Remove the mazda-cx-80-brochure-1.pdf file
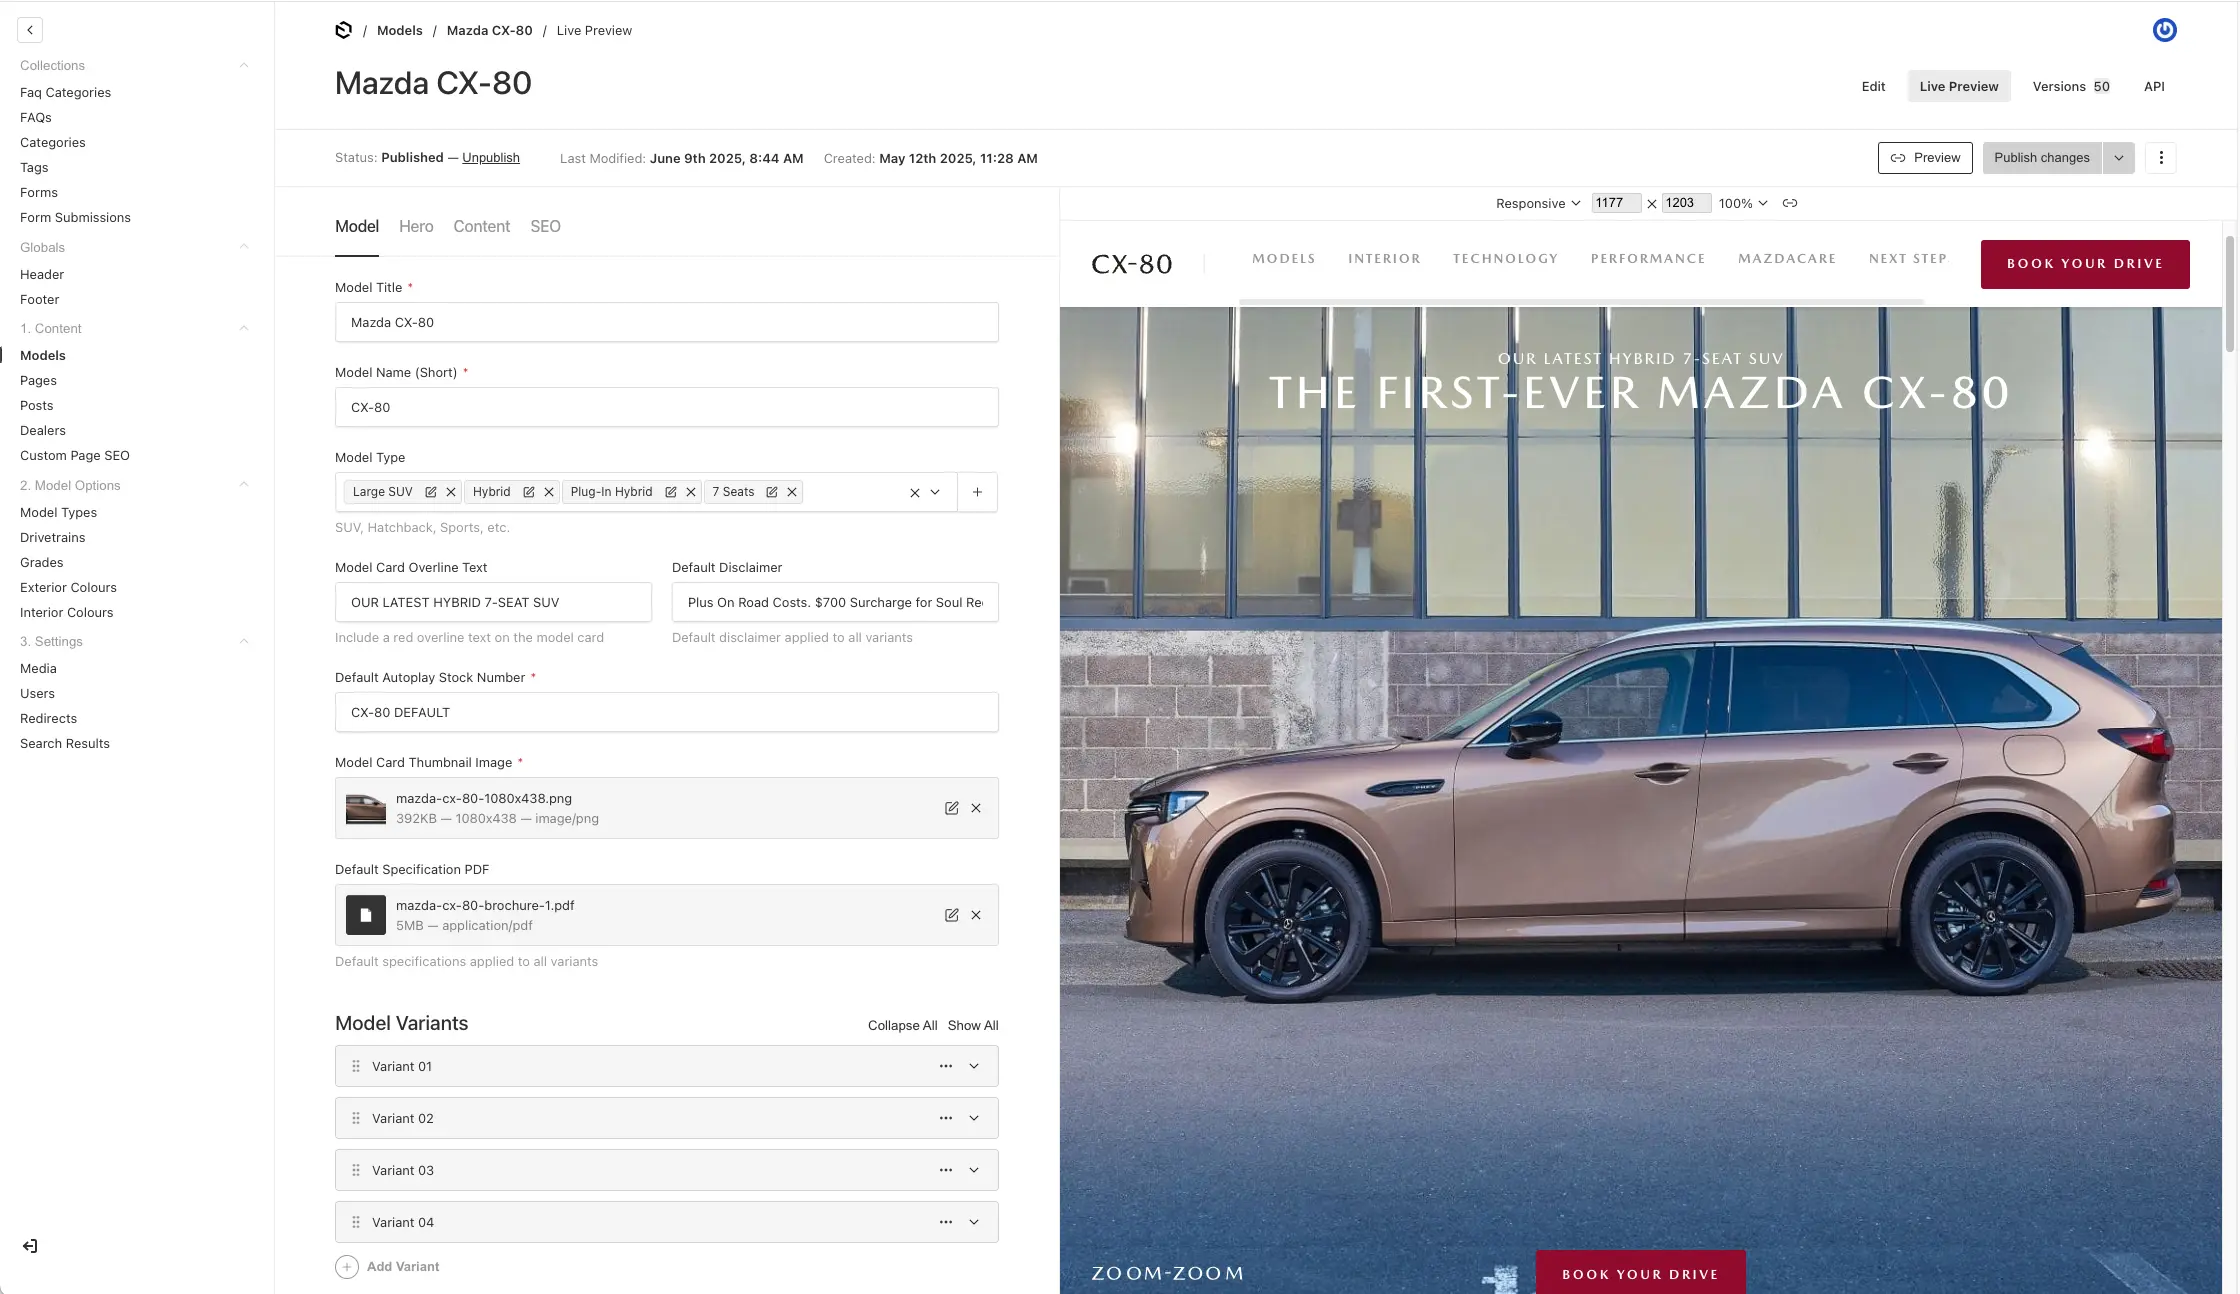The image size is (2240, 1294). pos(976,915)
